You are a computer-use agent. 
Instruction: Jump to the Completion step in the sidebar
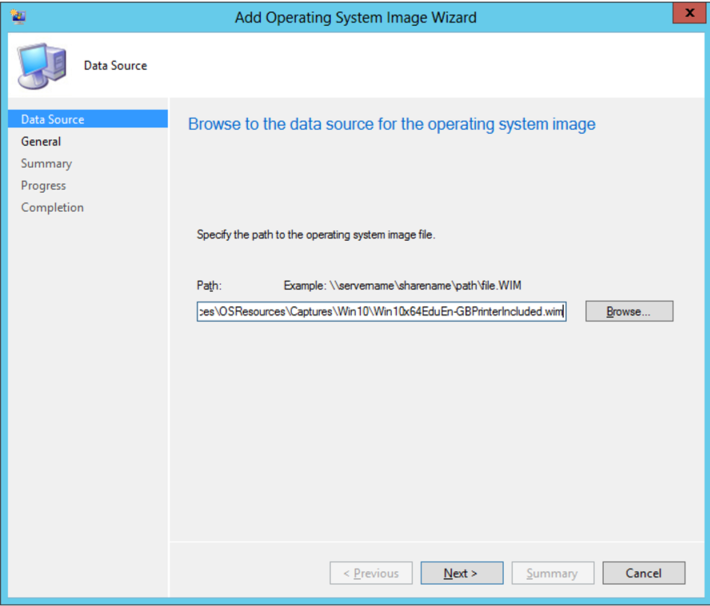click(52, 207)
